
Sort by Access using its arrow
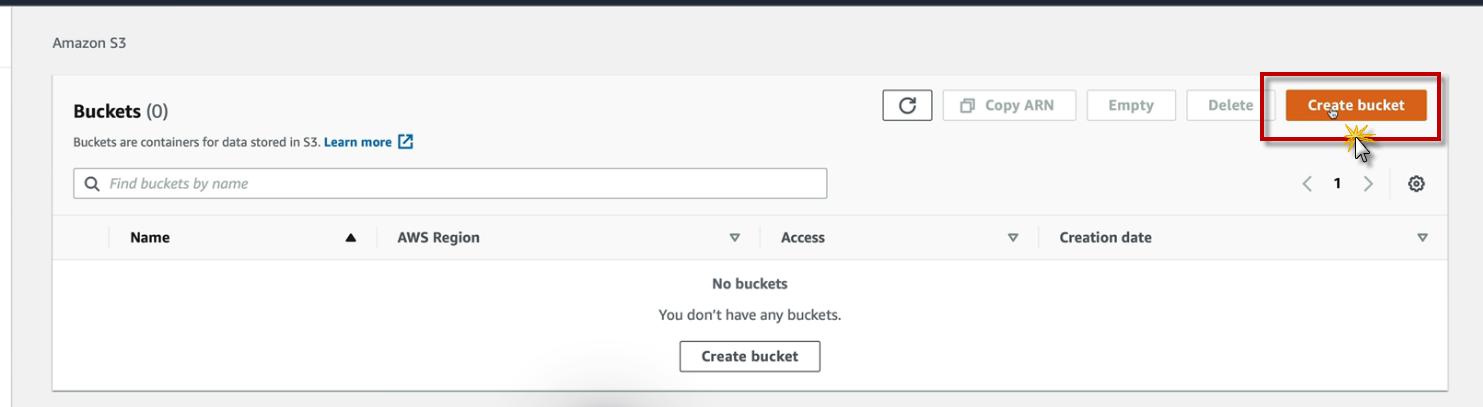pyautogui.click(x=1013, y=238)
